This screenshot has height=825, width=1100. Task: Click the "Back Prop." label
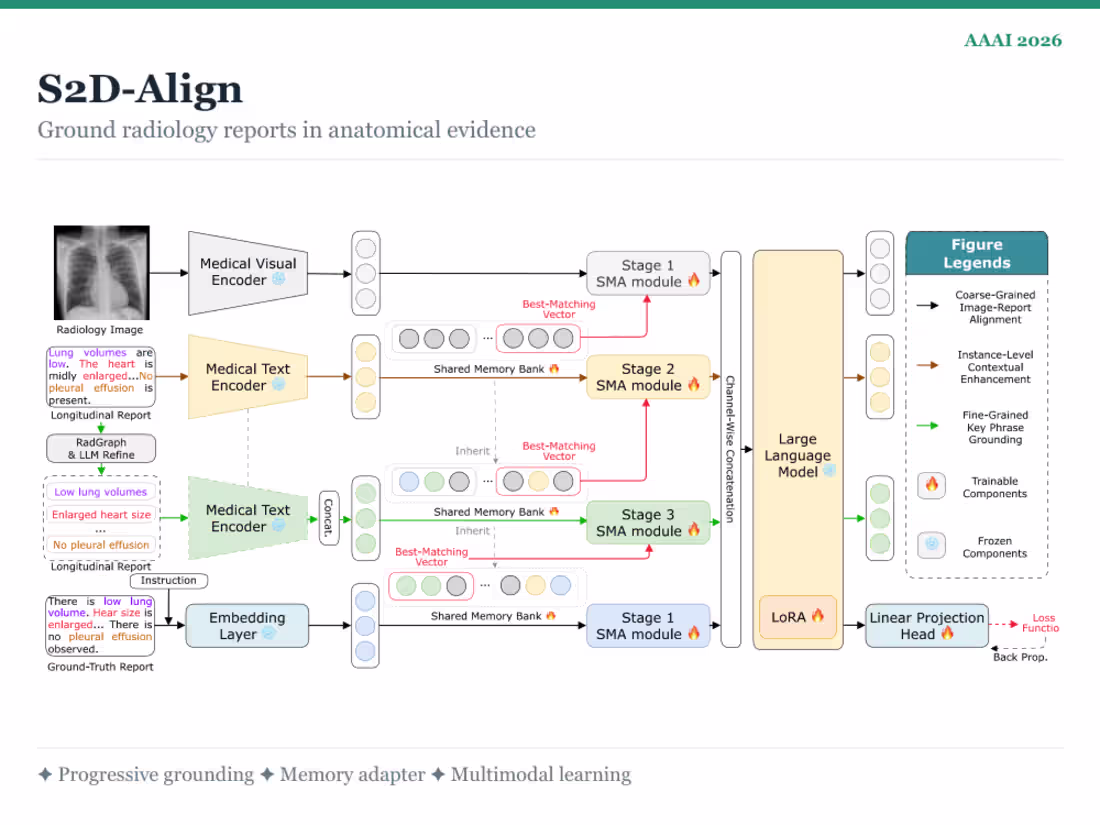click(1020, 657)
